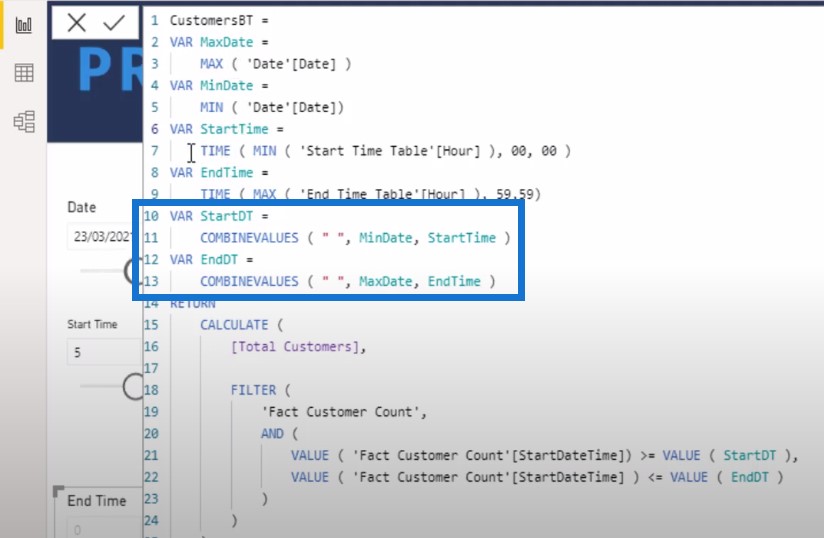Click COMBINEVALUES with MinDate, StartTime on line 11
Image resolution: width=824 pixels, height=538 pixels.
click(x=355, y=238)
